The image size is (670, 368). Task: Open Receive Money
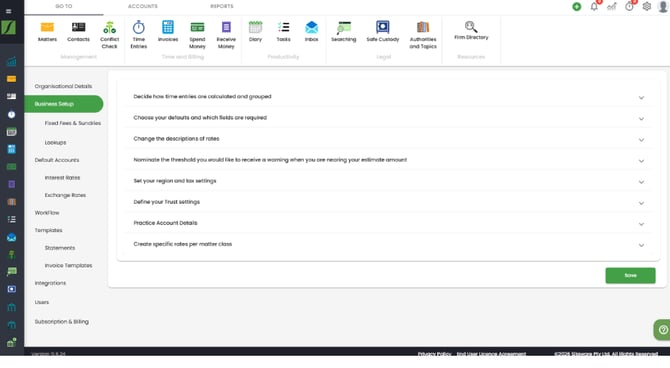coord(226,35)
